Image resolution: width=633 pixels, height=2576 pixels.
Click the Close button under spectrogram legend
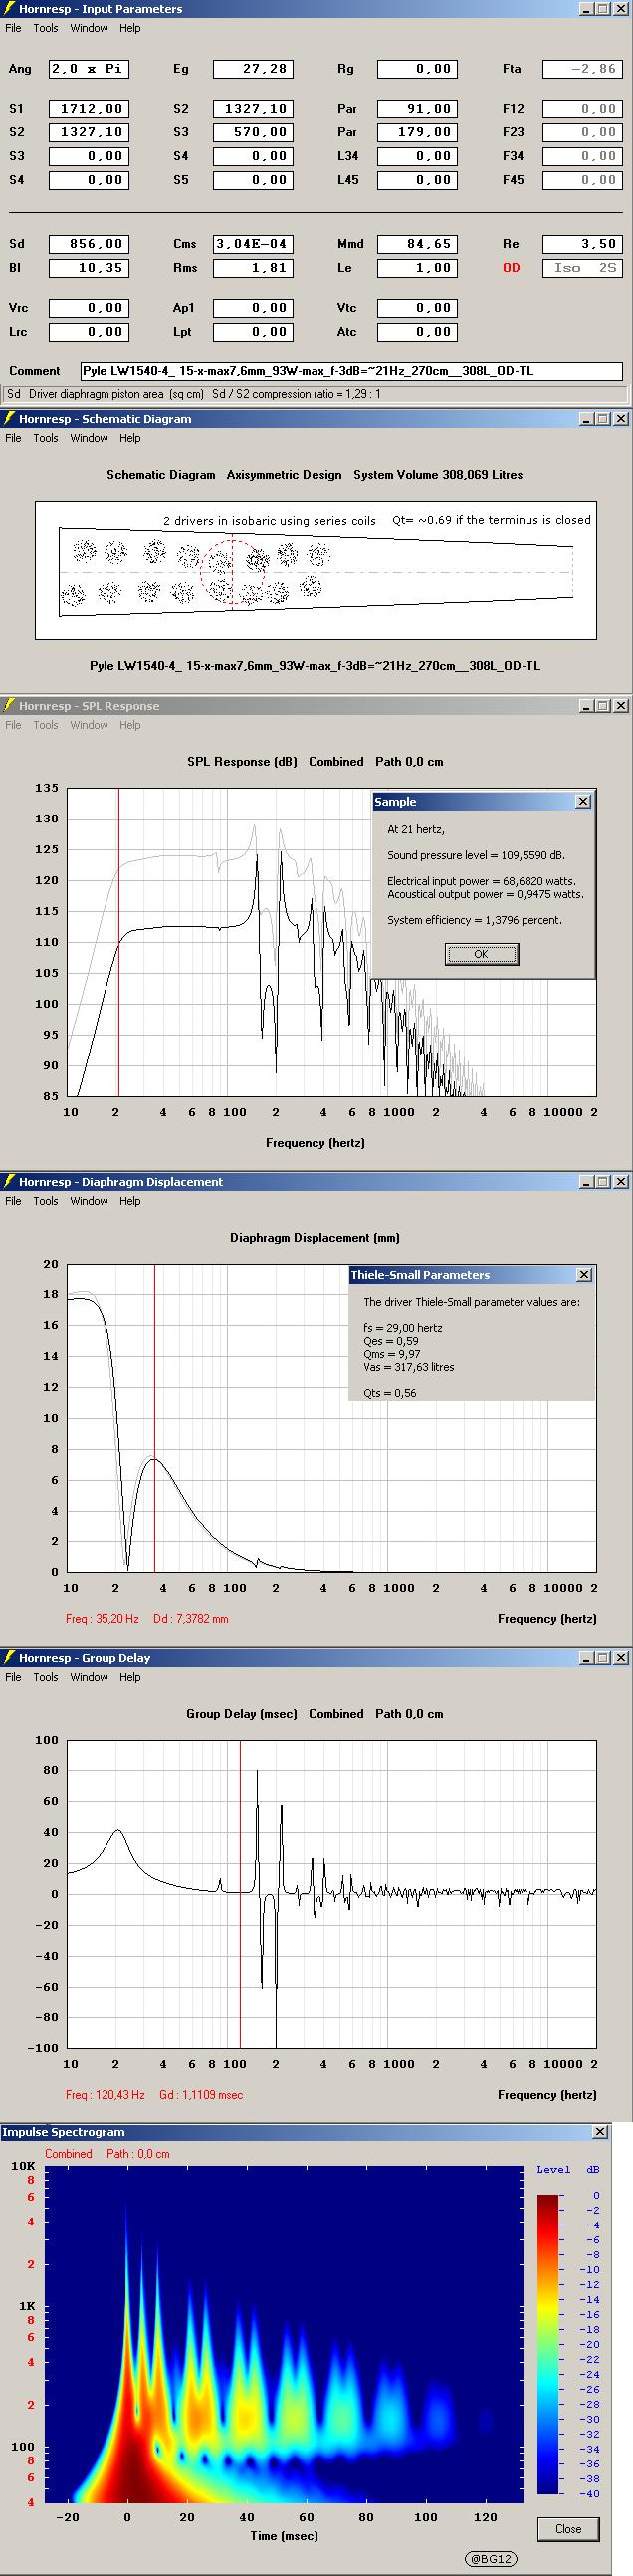click(568, 2529)
